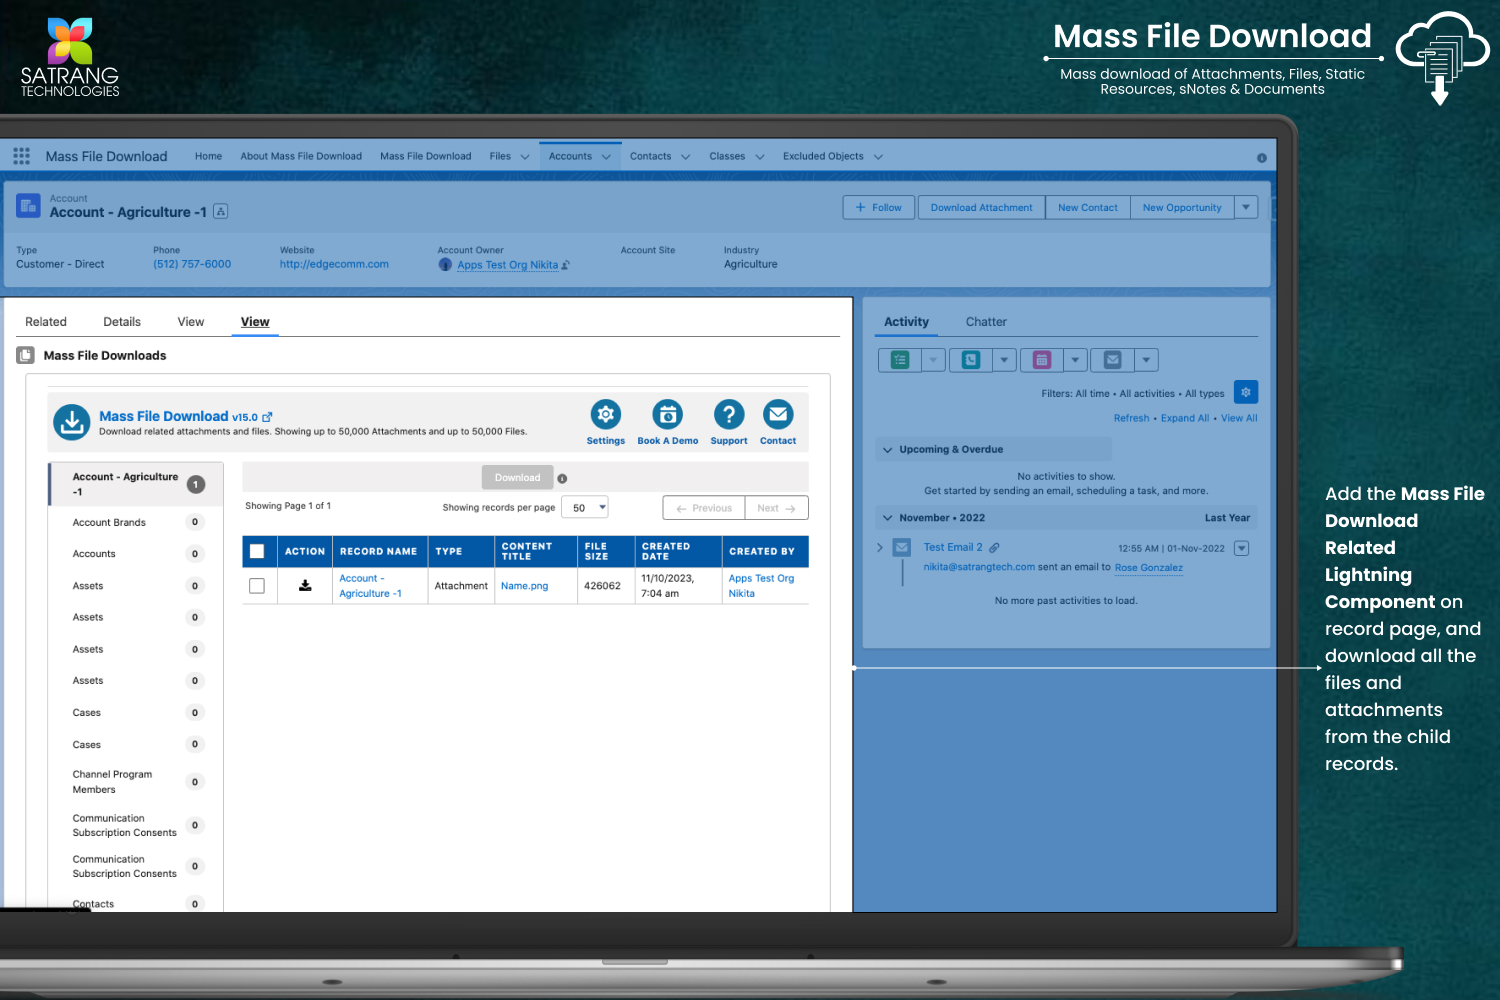Open the activity filter settings gear

pos(1245,393)
